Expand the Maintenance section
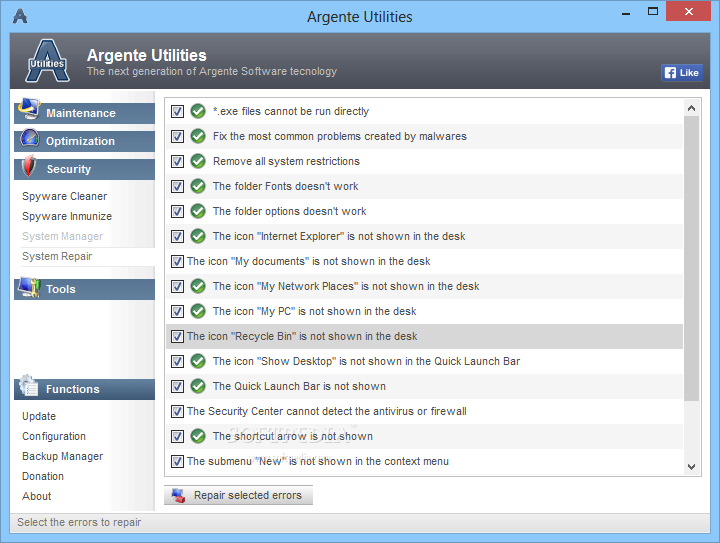Image resolution: width=720 pixels, height=543 pixels. tap(84, 113)
